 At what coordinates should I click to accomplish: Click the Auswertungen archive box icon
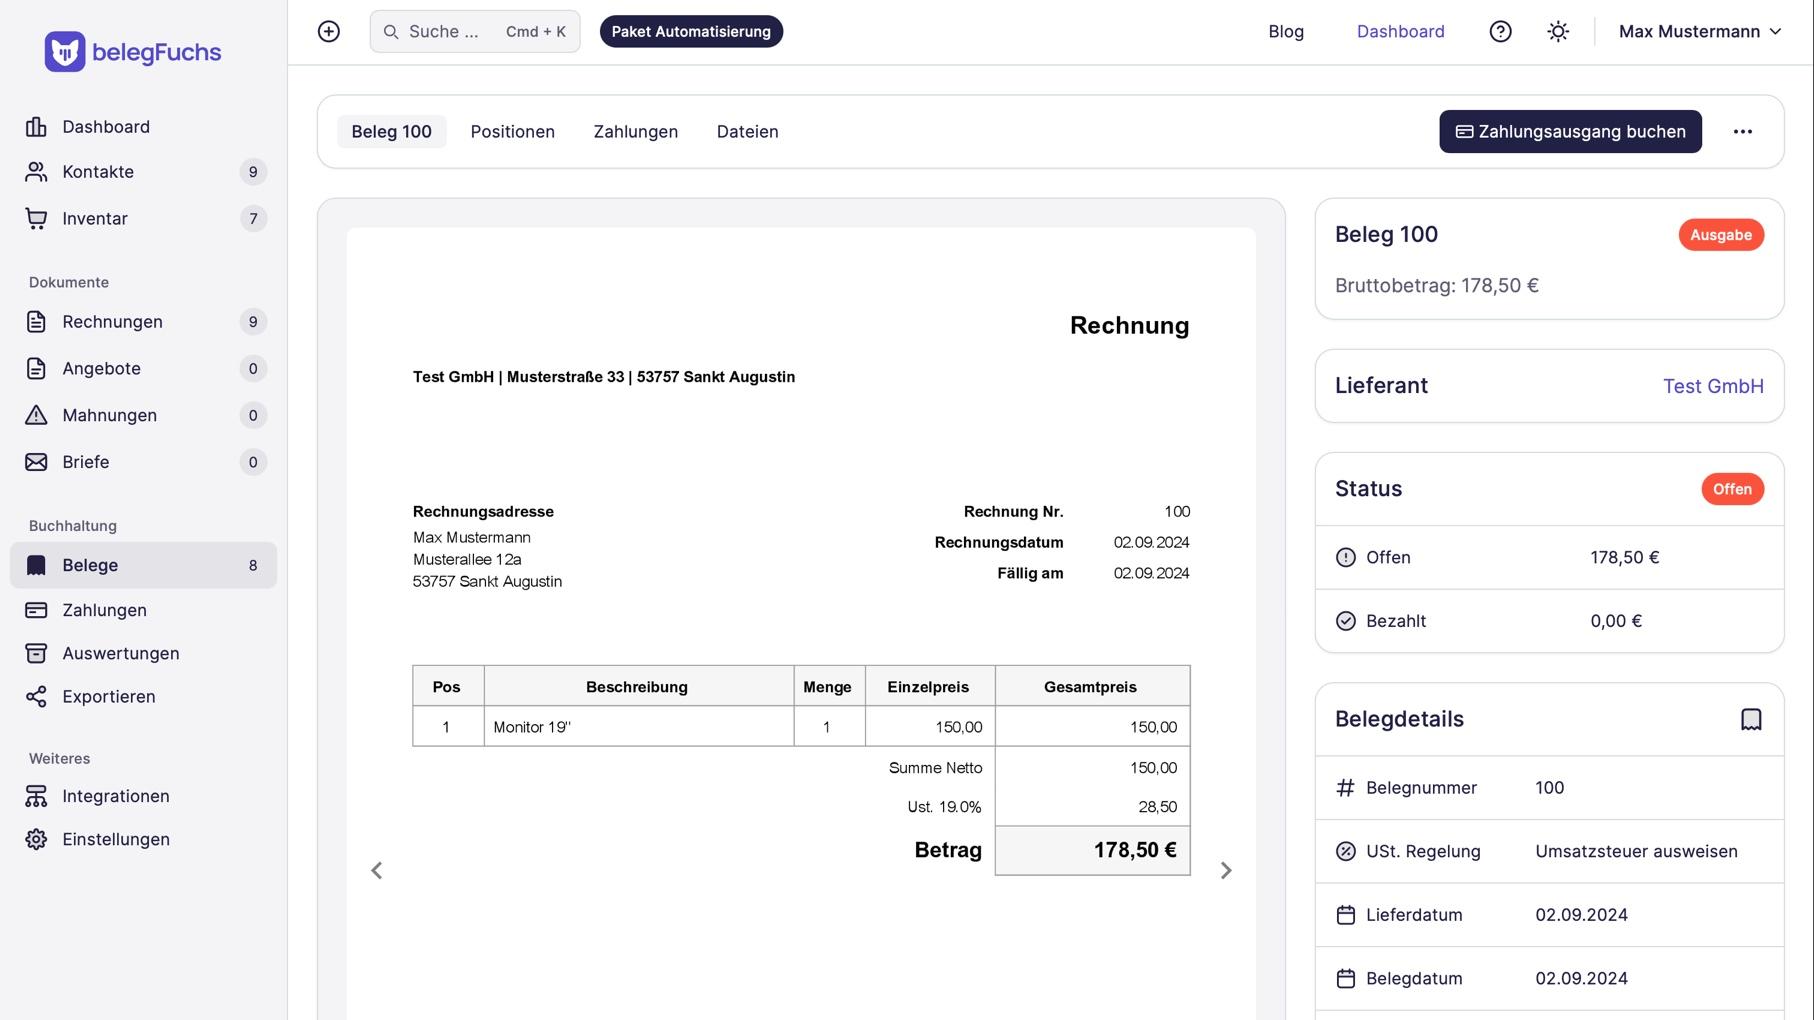(36, 653)
